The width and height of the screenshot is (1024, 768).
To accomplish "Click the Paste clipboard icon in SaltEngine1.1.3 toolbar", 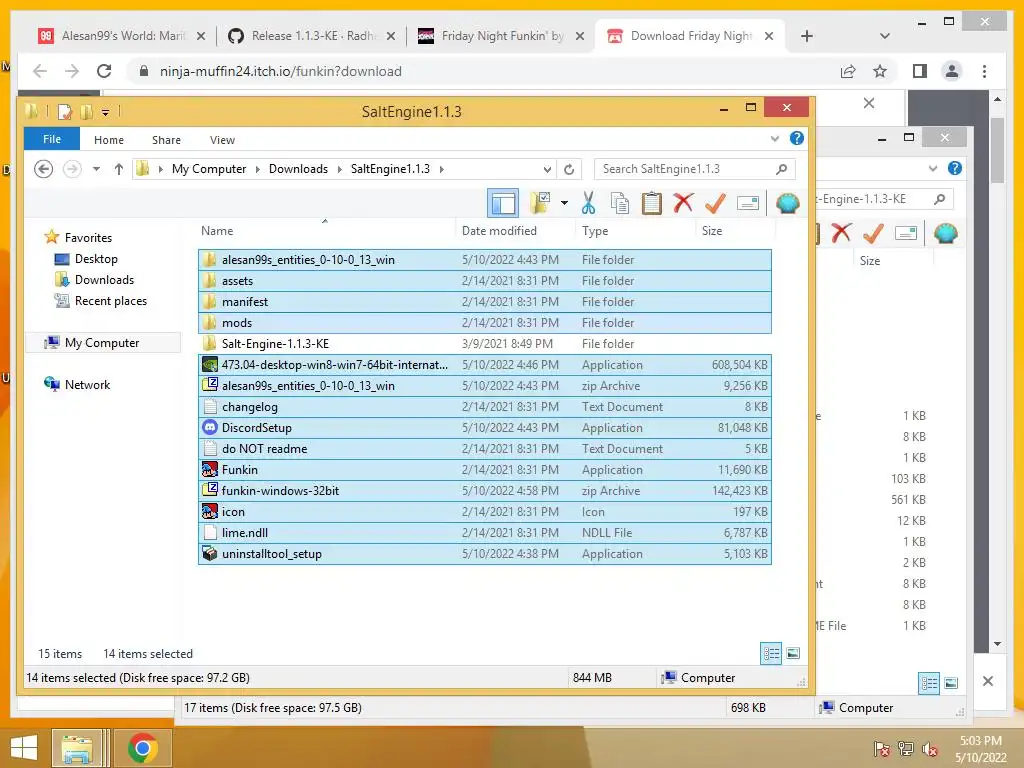I will [x=651, y=203].
